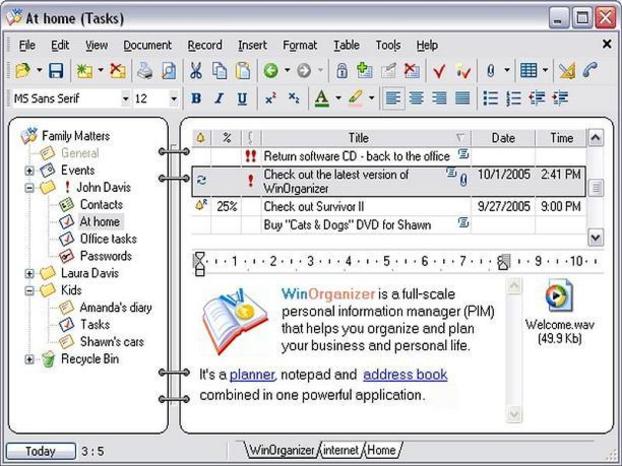Select the Check out Survivor II task row
The height and width of the screenshot is (466, 622).
[389, 206]
